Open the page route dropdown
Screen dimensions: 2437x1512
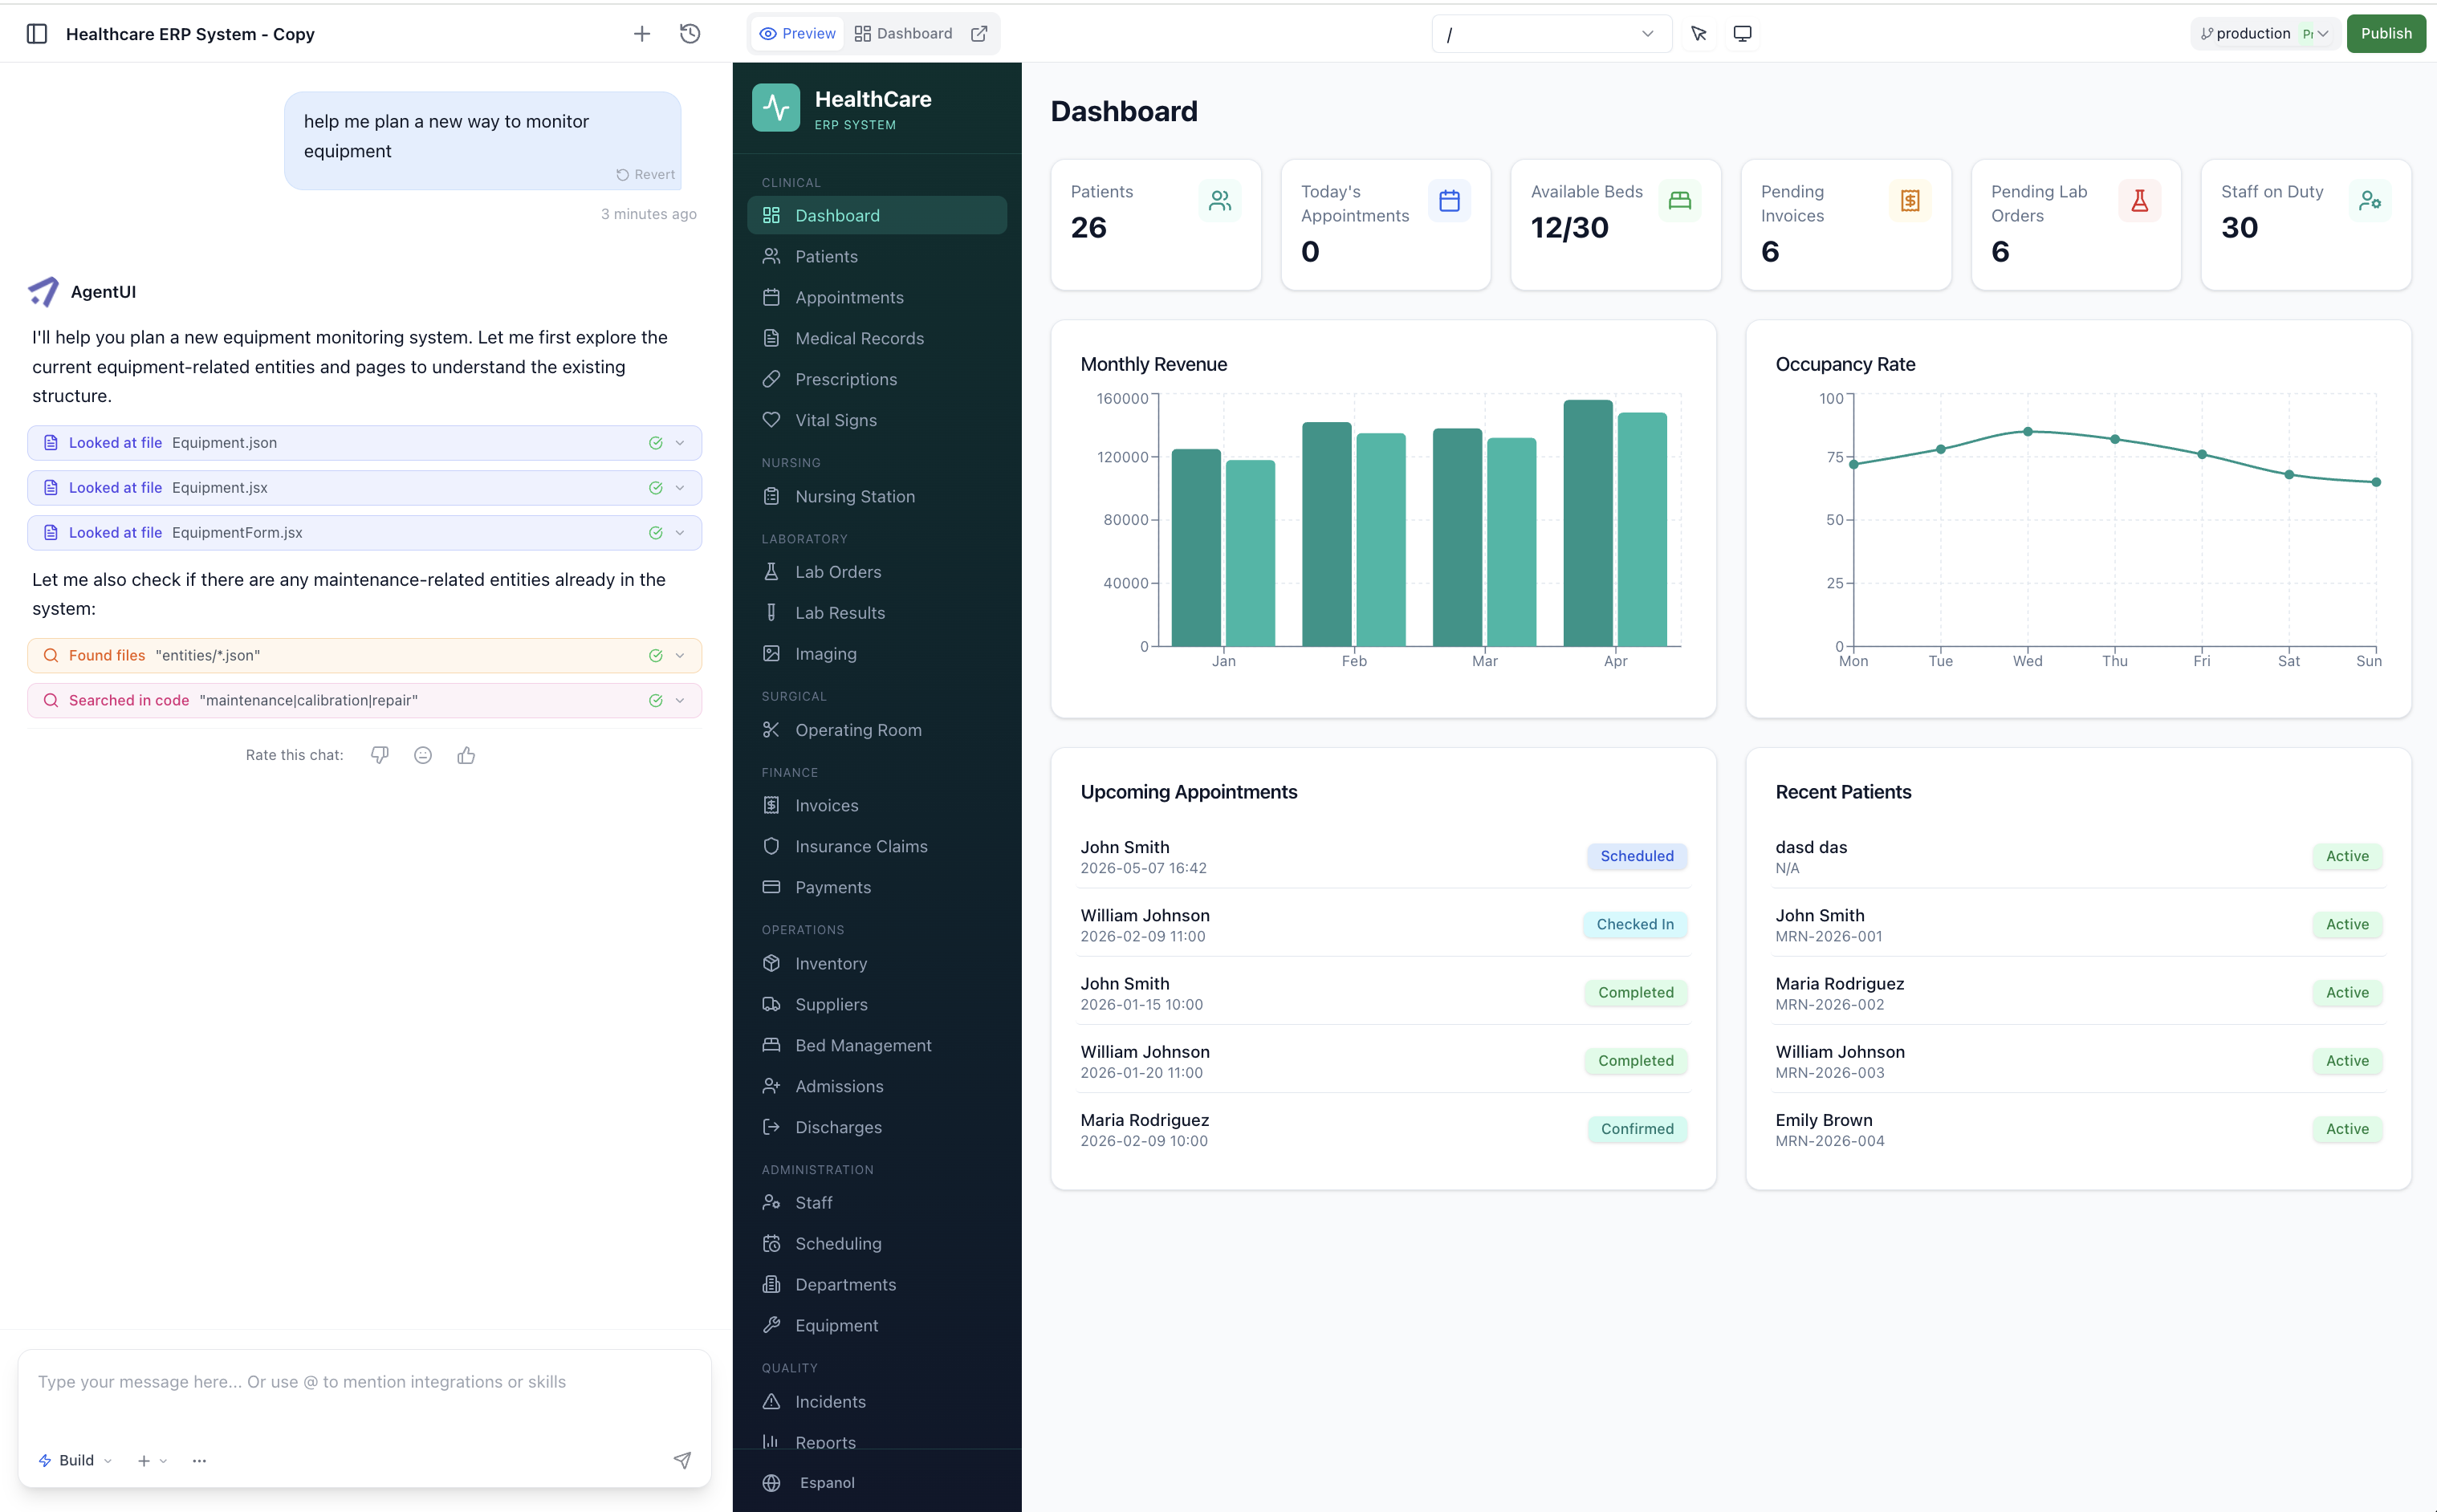coord(1551,34)
